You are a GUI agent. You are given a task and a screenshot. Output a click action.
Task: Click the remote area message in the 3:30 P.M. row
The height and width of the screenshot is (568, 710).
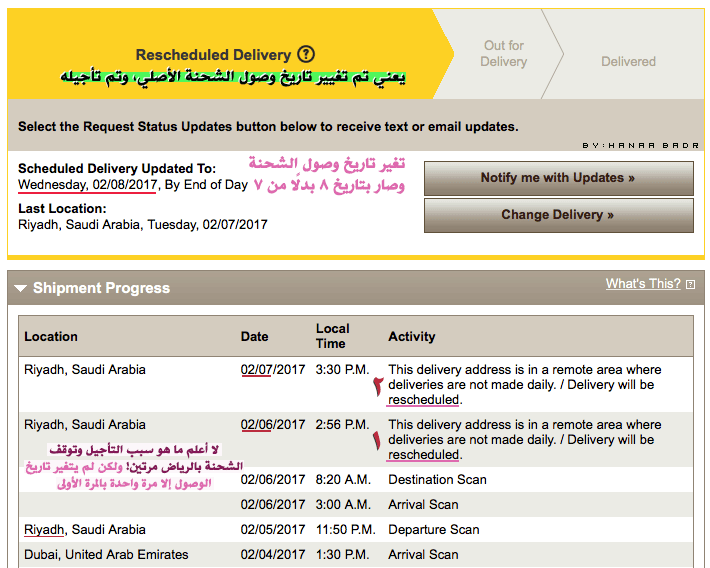524,385
